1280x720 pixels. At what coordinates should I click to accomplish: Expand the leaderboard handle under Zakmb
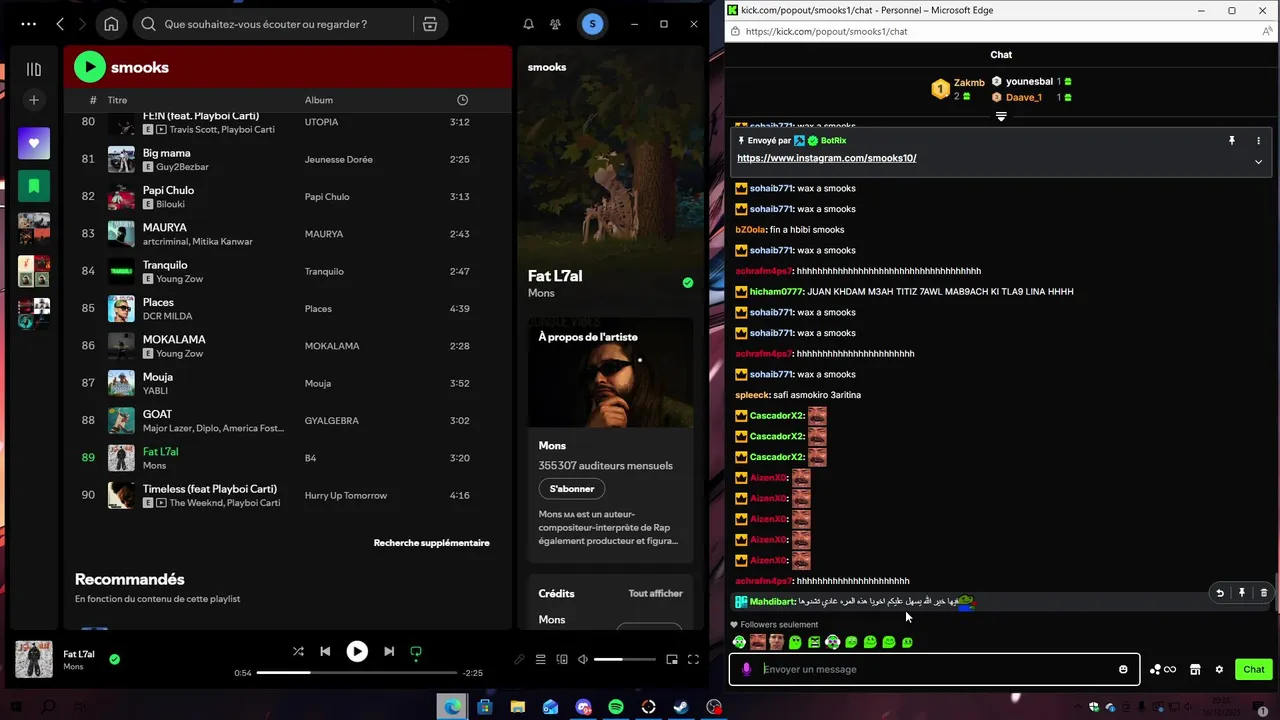click(x=1001, y=117)
